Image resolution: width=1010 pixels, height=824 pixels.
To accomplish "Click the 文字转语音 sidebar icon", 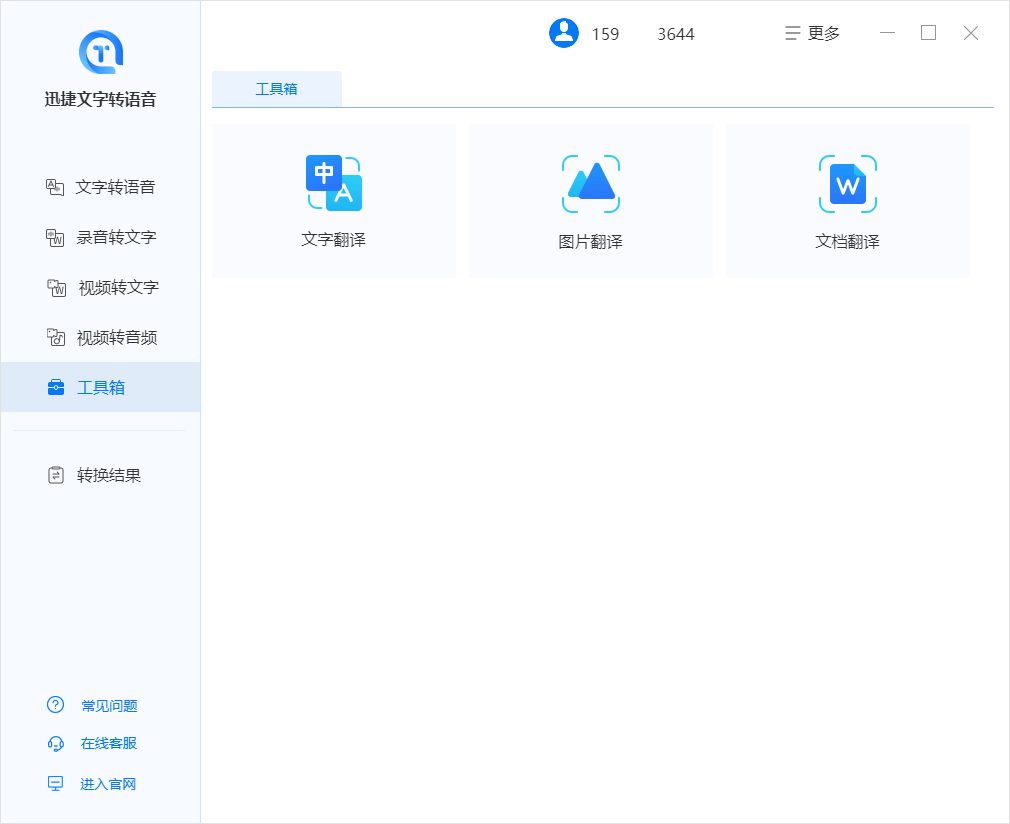I will pos(55,187).
